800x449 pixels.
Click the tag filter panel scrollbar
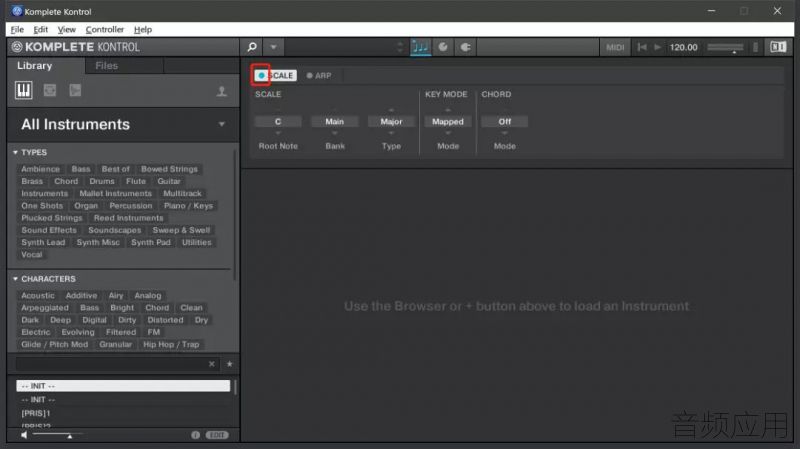tap(235, 214)
